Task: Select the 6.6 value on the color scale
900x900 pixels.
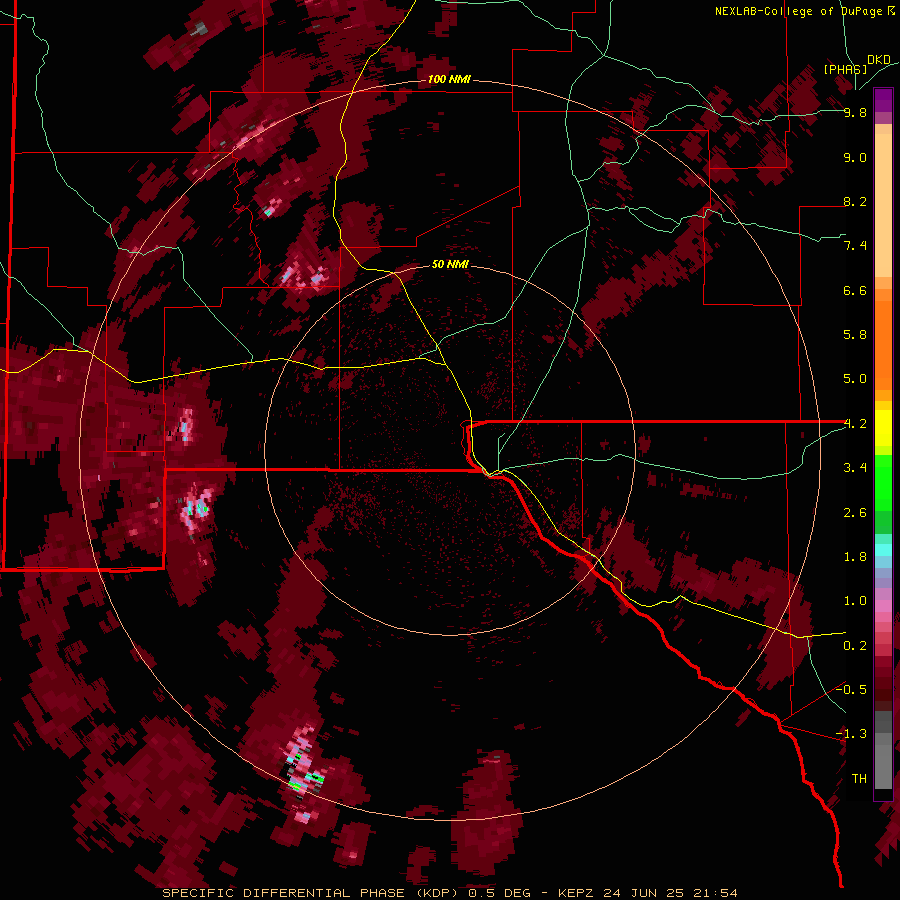Action: [x=855, y=290]
